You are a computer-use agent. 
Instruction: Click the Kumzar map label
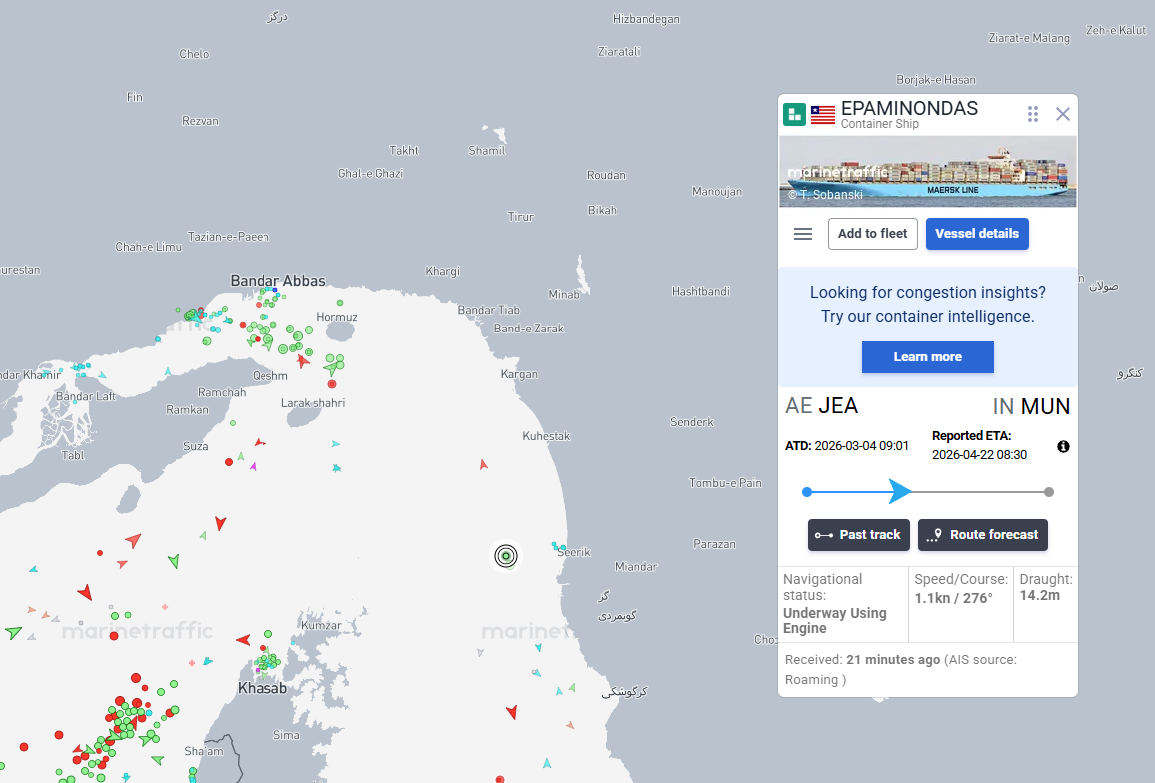(321, 625)
